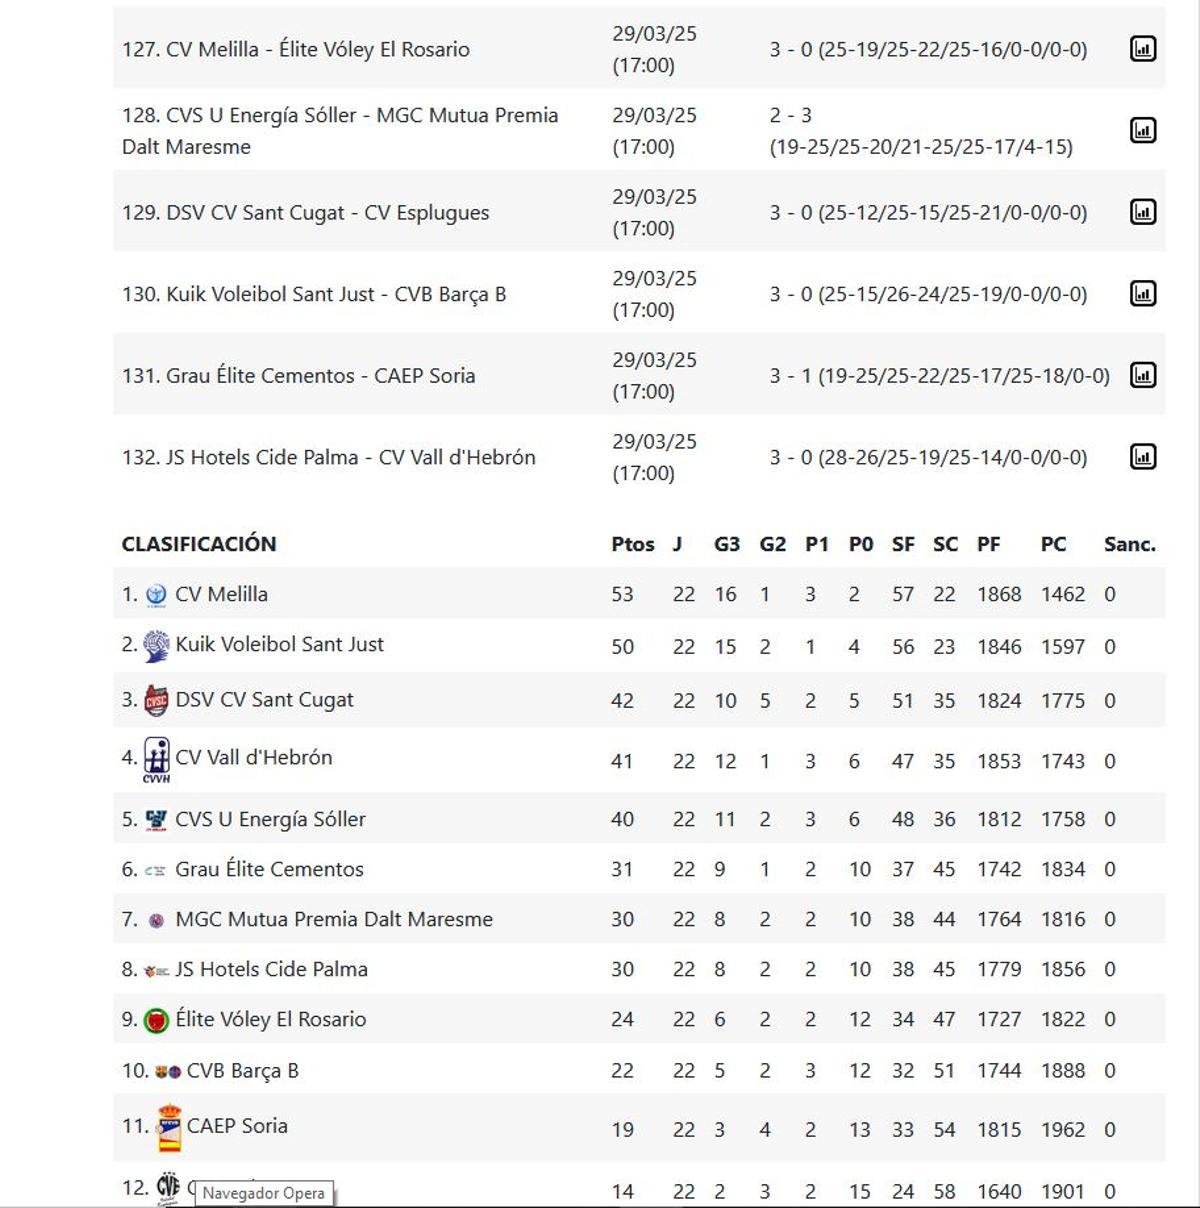Select the JS Hotels Cide Palma team name
Image resolution: width=1200 pixels, height=1208 pixels.
(x=272, y=969)
